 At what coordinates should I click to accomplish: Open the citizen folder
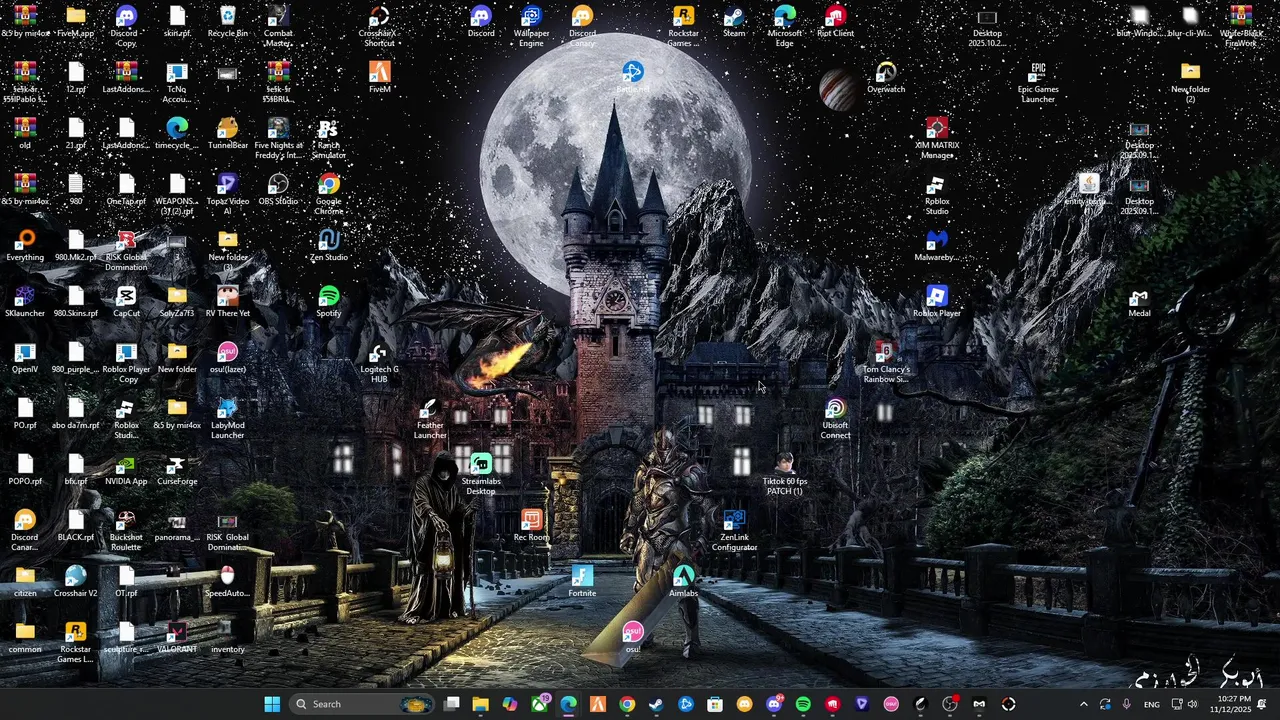pyautogui.click(x=25, y=582)
